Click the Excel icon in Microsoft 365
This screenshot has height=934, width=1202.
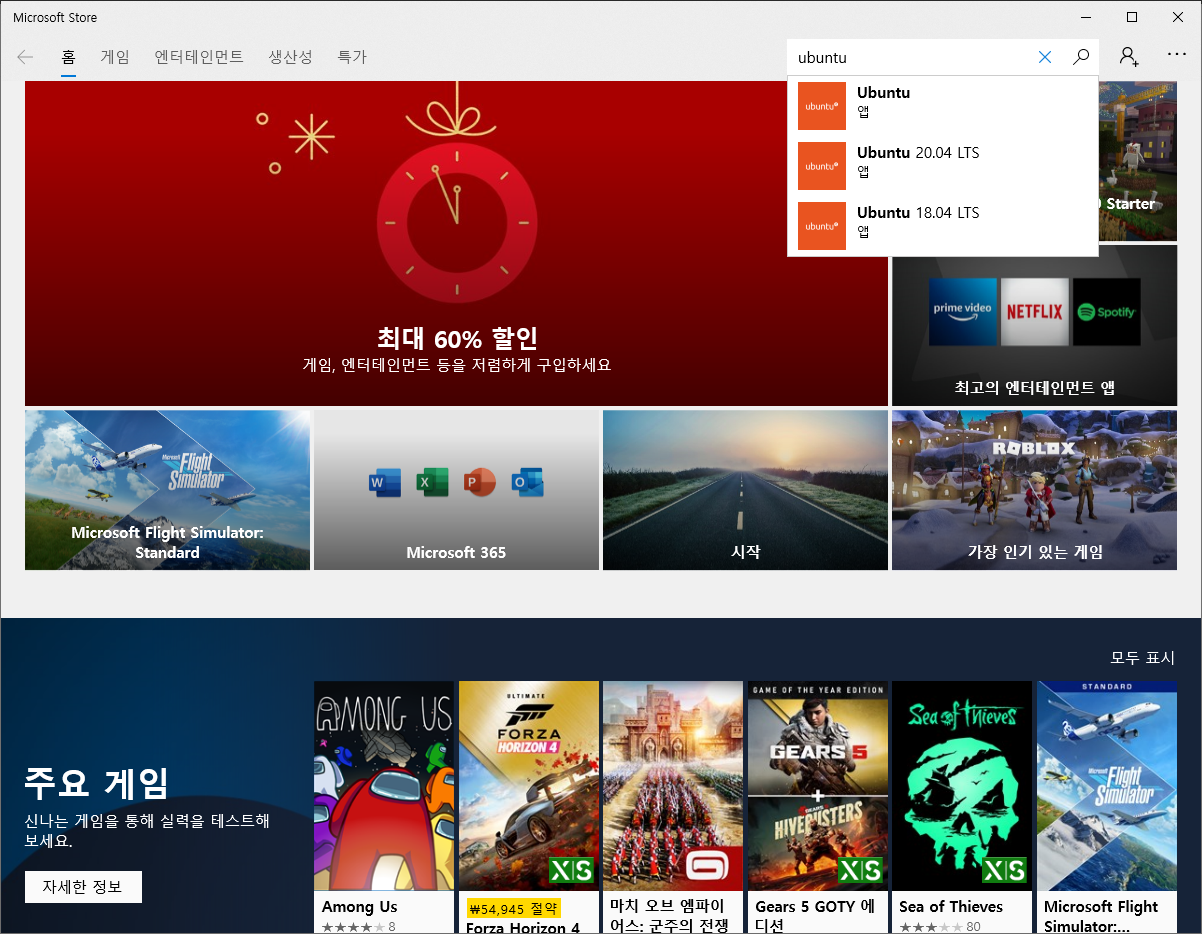(x=432, y=483)
